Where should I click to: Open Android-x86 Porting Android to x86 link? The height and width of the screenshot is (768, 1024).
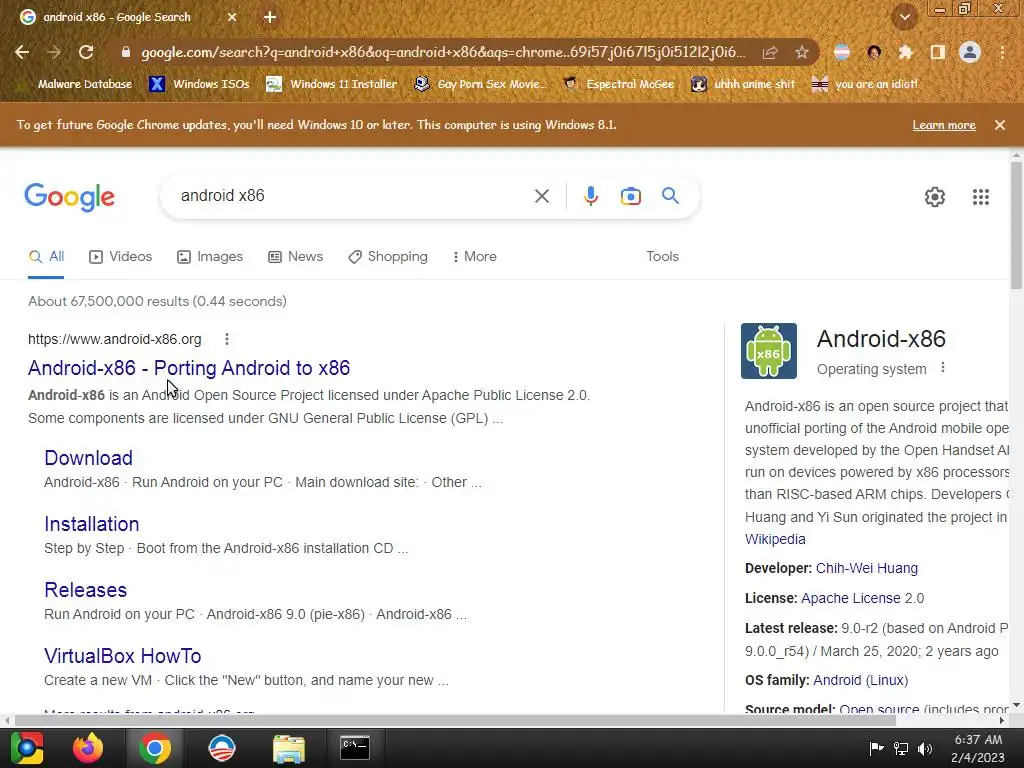click(189, 368)
